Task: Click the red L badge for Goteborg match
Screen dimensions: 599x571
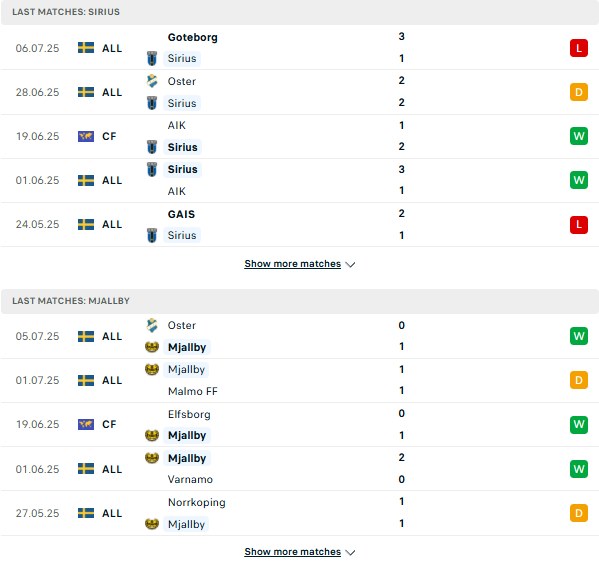Action: click(x=578, y=48)
